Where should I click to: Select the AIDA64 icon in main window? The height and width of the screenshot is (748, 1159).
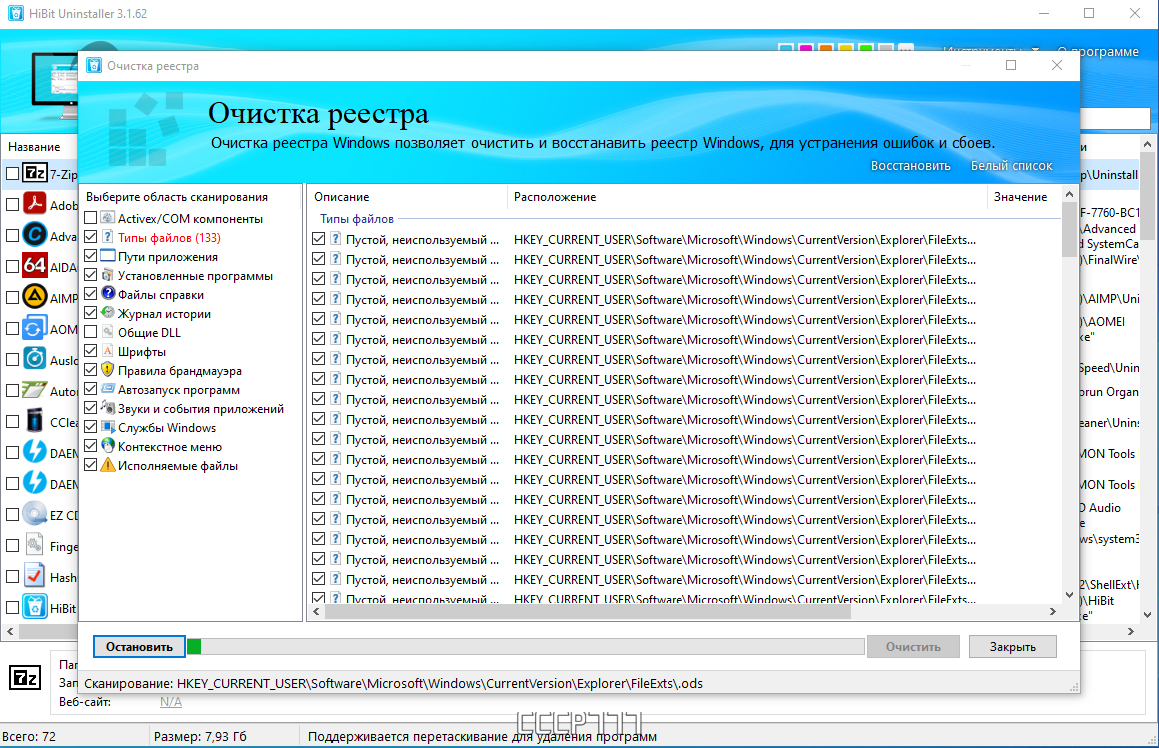[x=35, y=266]
